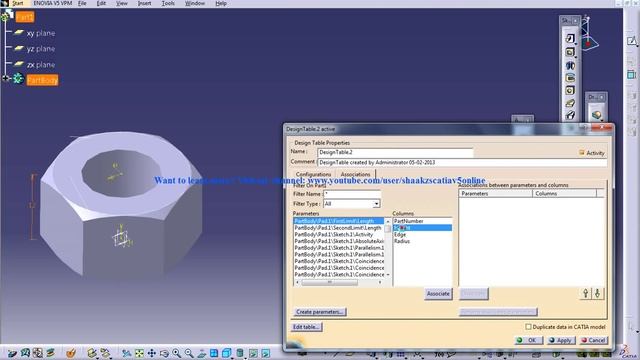
Task: Cancel the Design Table dialog
Action: [x=593, y=340]
